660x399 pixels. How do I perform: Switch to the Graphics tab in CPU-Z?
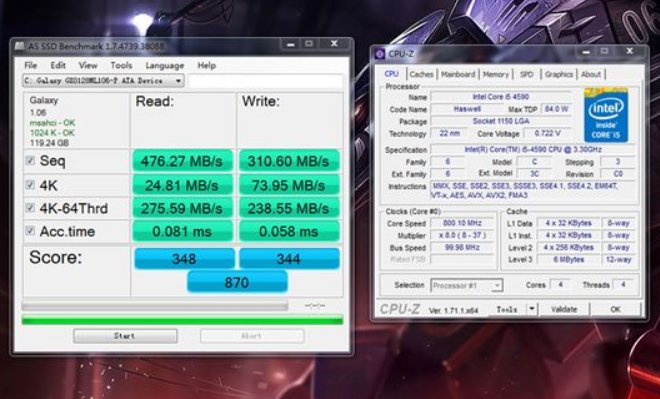[x=559, y=74]
